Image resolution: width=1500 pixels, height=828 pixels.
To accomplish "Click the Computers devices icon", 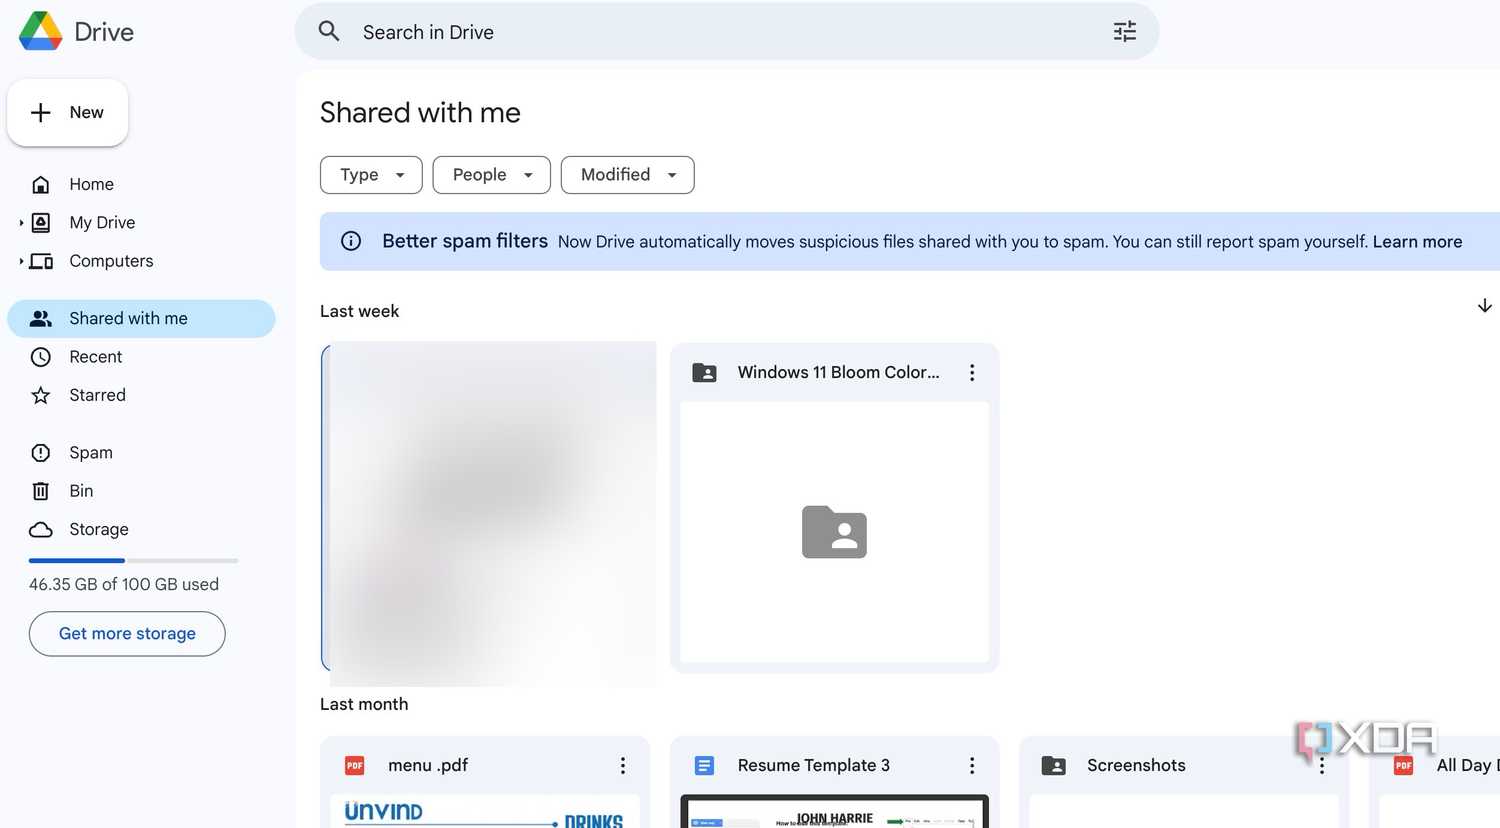I will 41,261.
